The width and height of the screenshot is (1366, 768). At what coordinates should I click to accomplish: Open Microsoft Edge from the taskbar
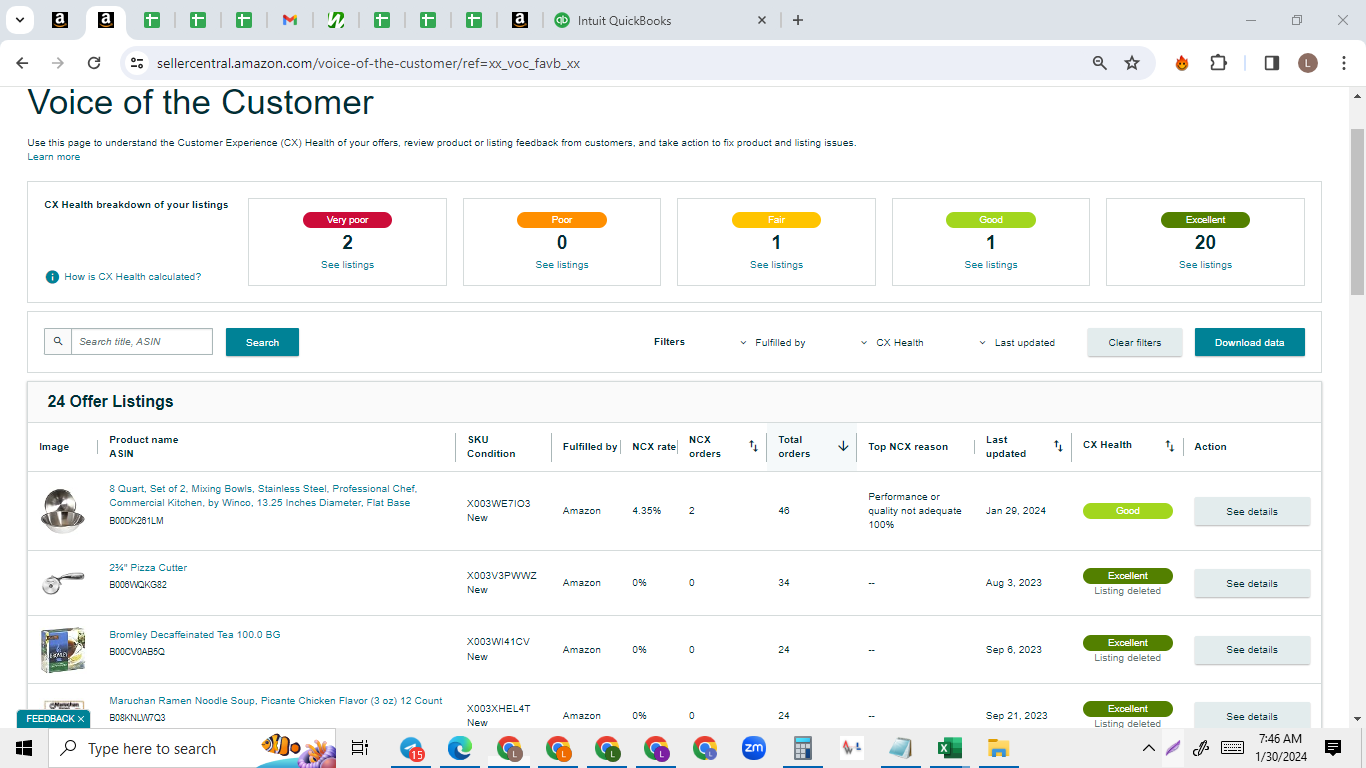459,748
